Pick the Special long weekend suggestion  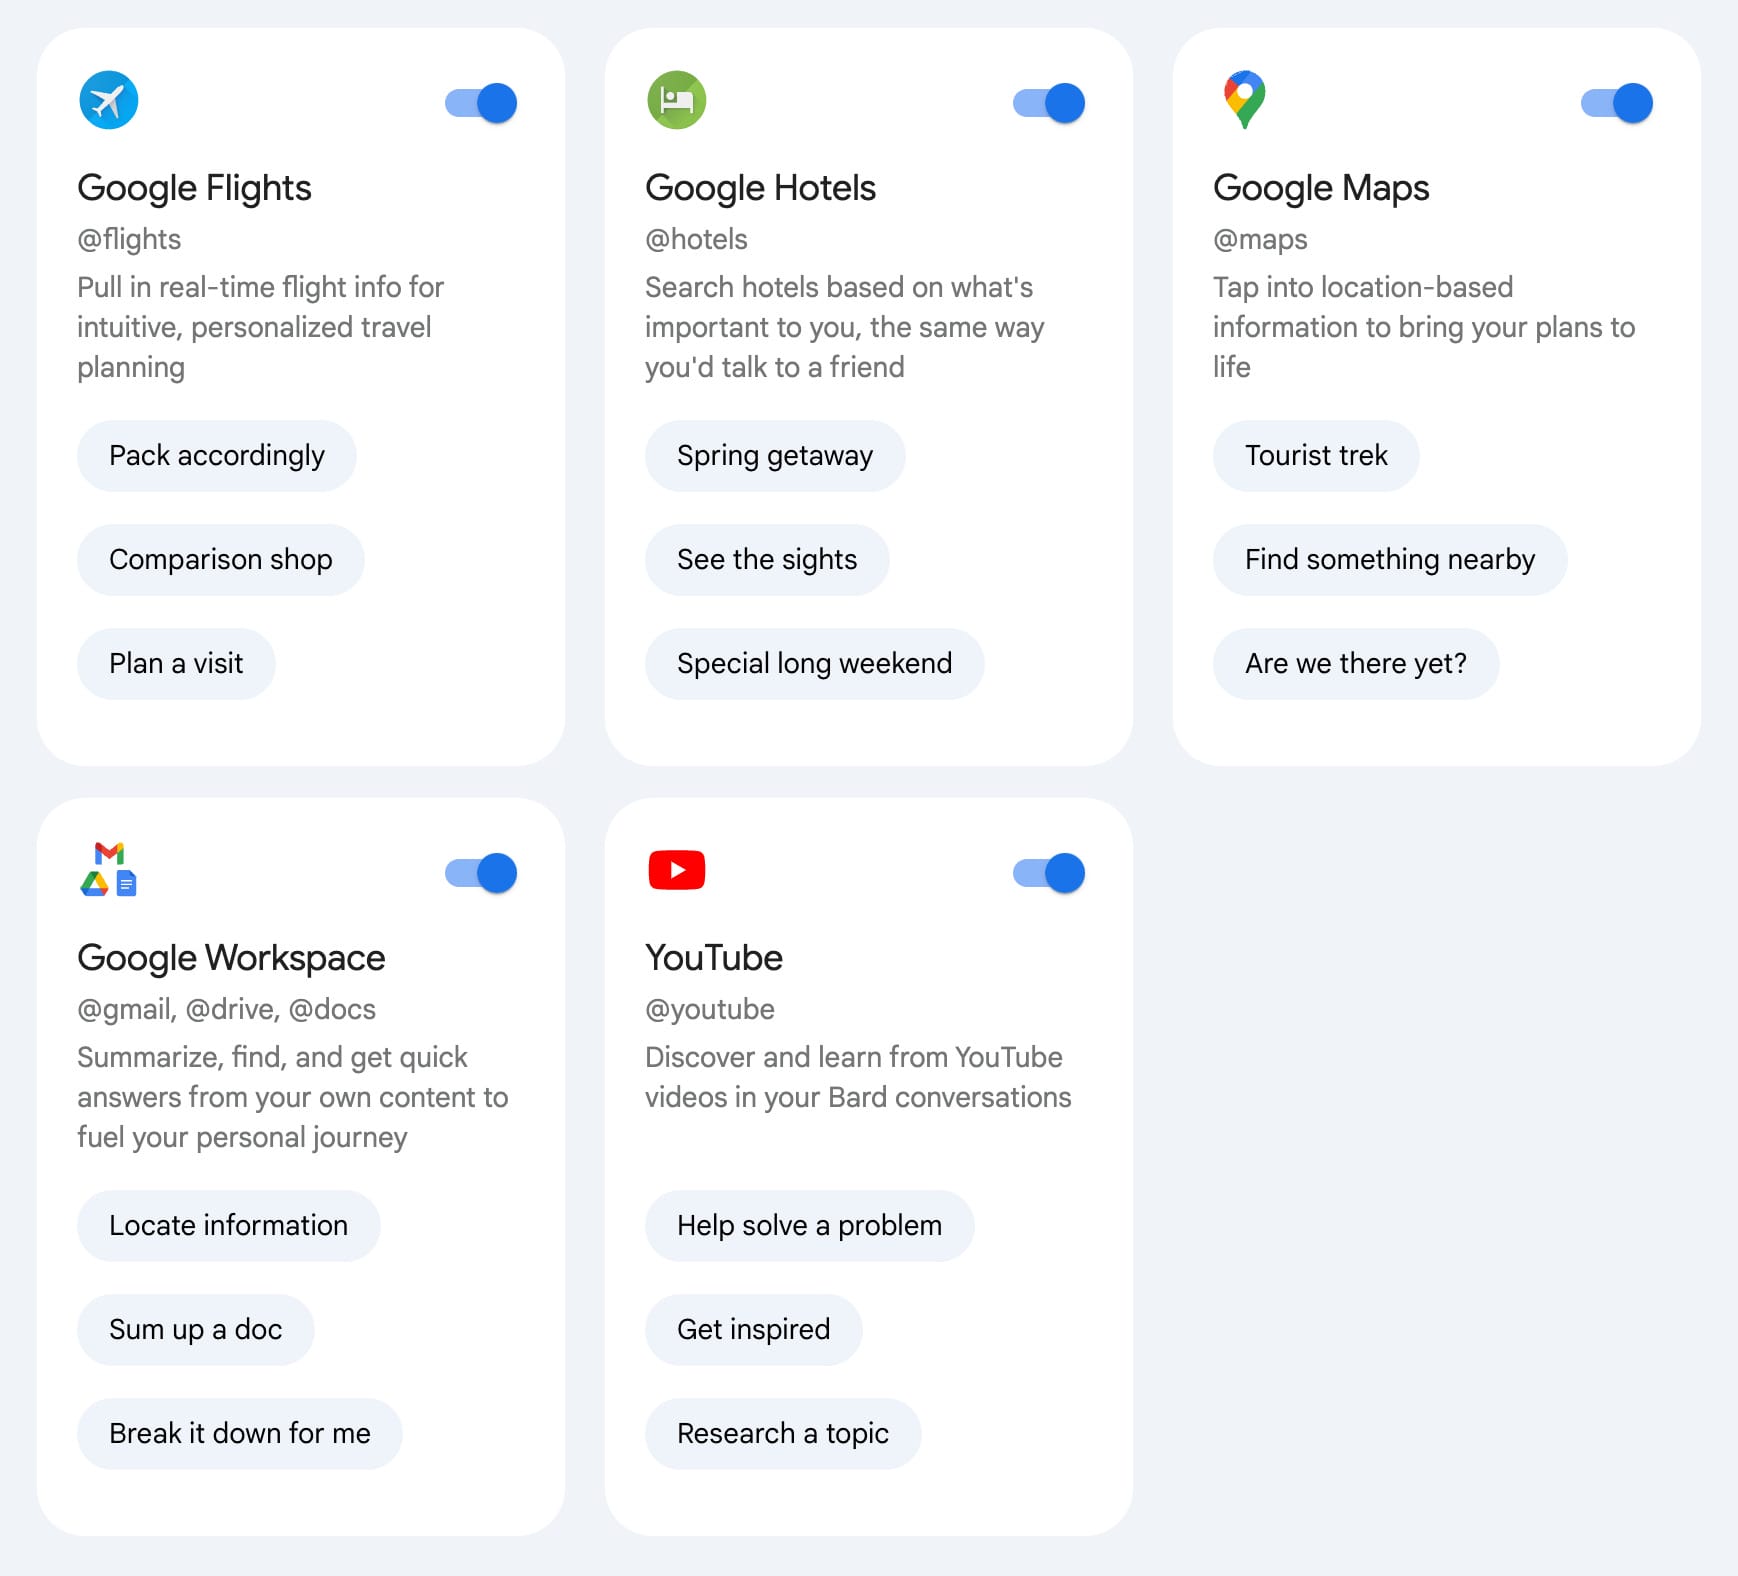click(814, 664)
